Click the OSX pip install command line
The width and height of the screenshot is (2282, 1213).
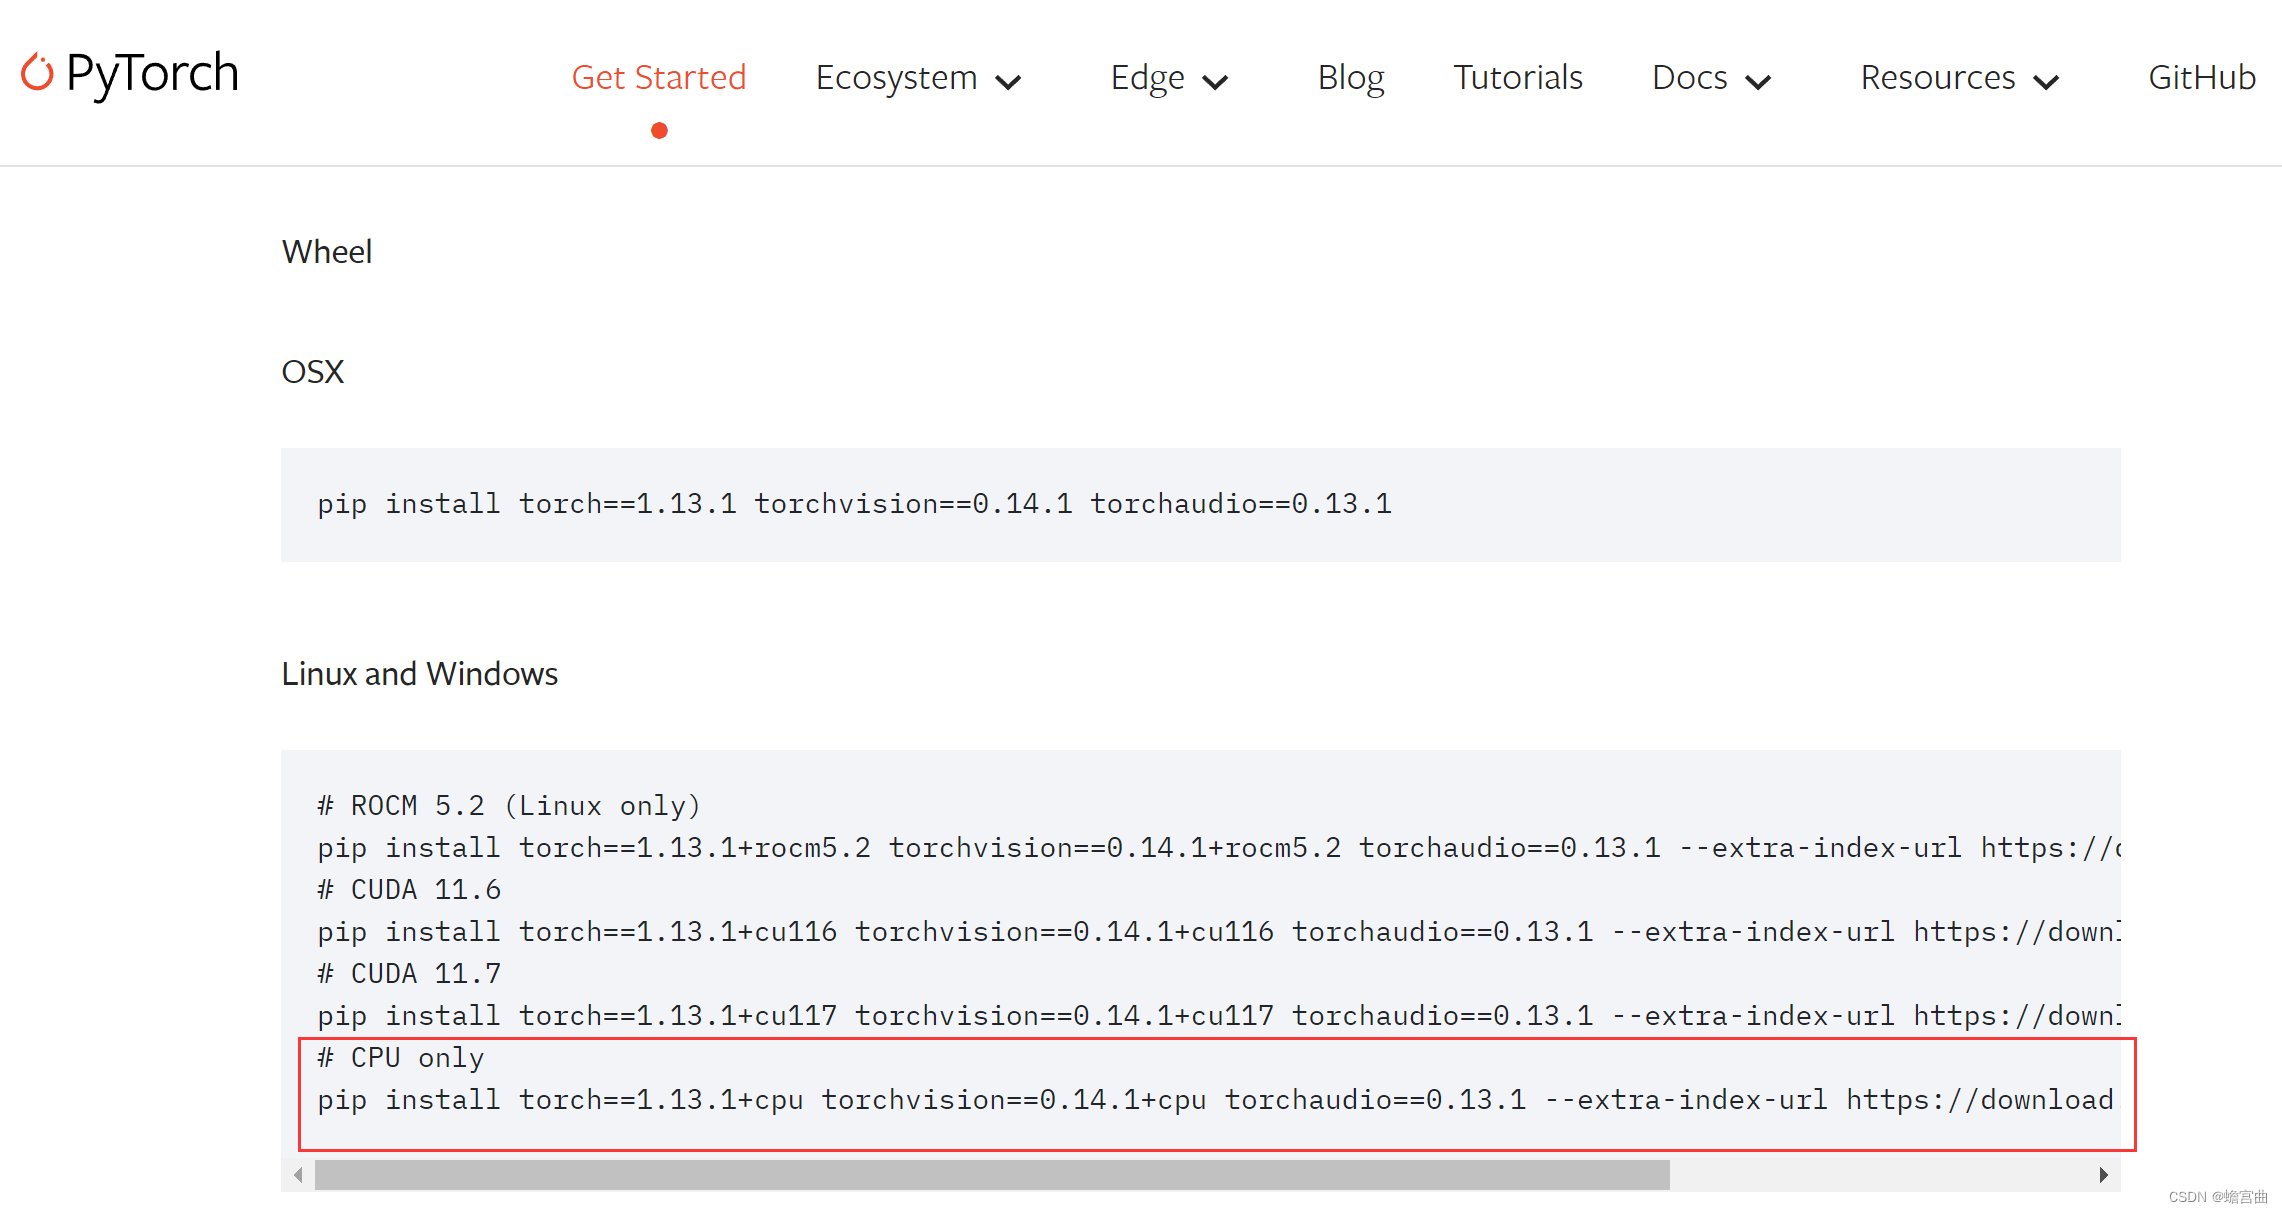(854, 504)
